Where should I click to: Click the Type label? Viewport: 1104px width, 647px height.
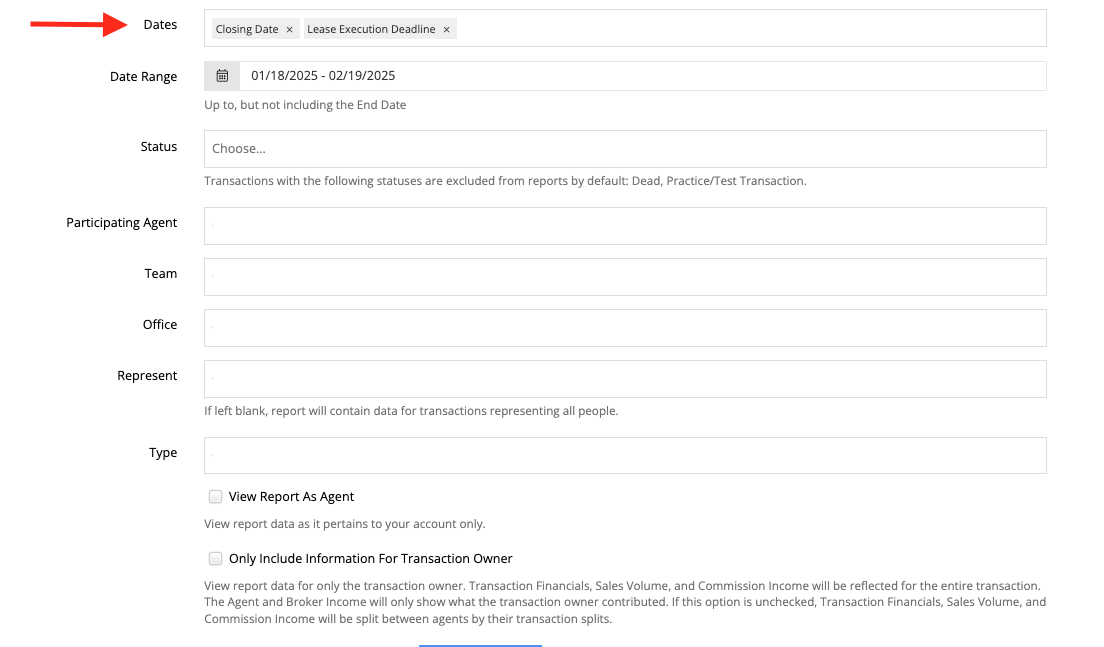pos(163,453)
